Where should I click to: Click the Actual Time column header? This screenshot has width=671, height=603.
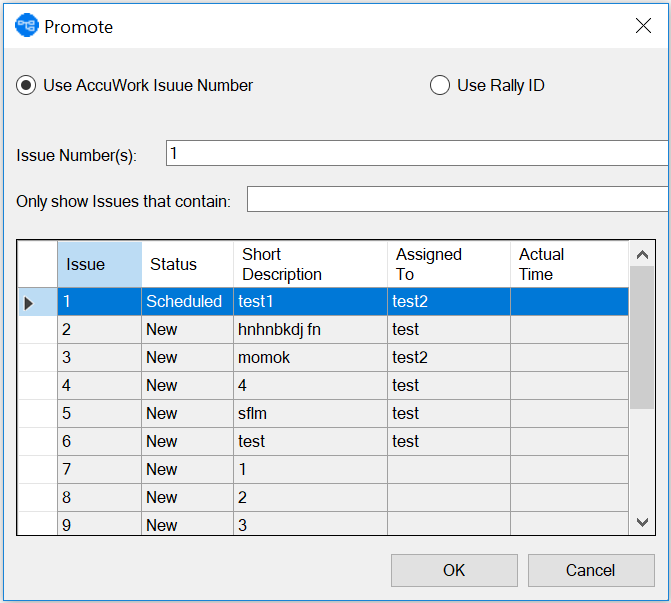(x=568, y=265)
